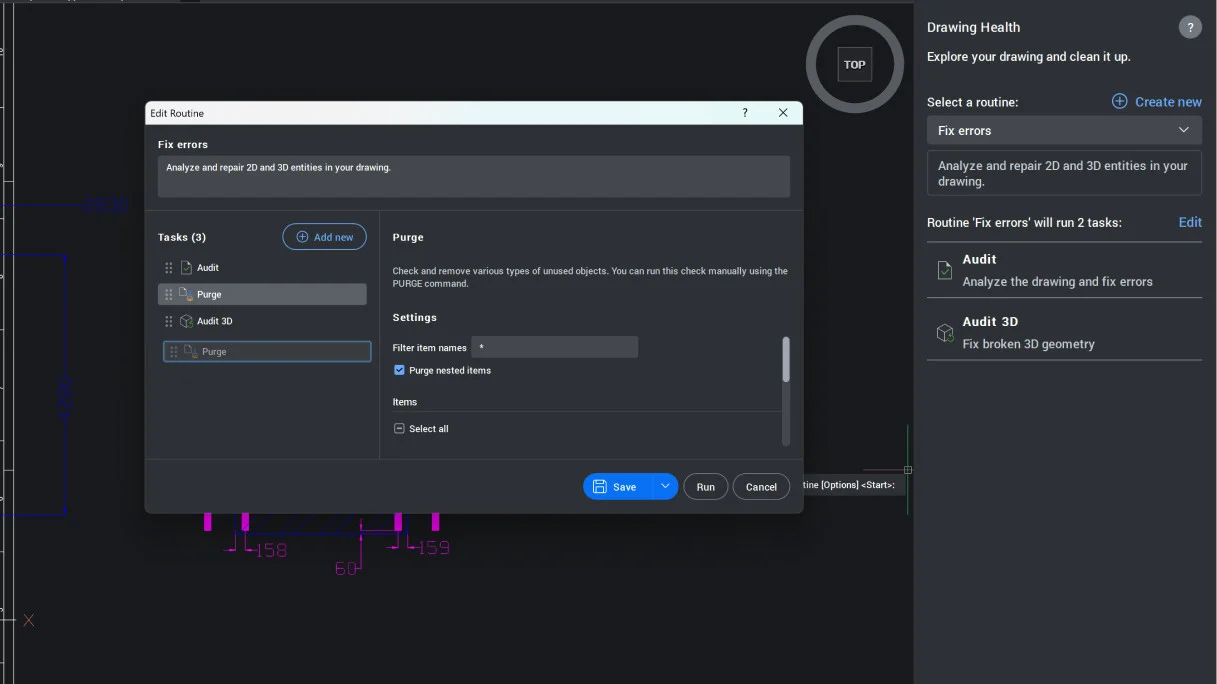Click the 158 dimension text in drawing

click(x=271, y=550)
